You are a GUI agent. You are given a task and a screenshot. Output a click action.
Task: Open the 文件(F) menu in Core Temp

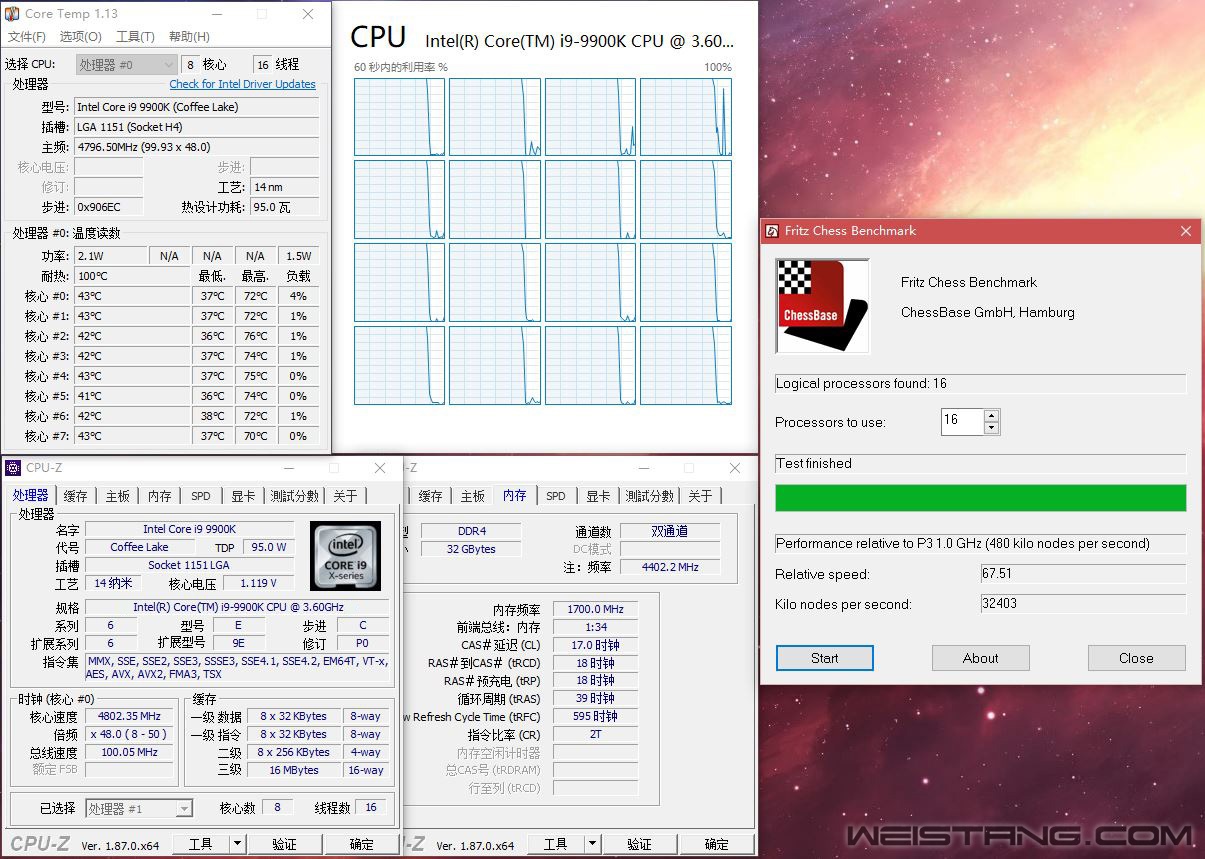[27, 37]
